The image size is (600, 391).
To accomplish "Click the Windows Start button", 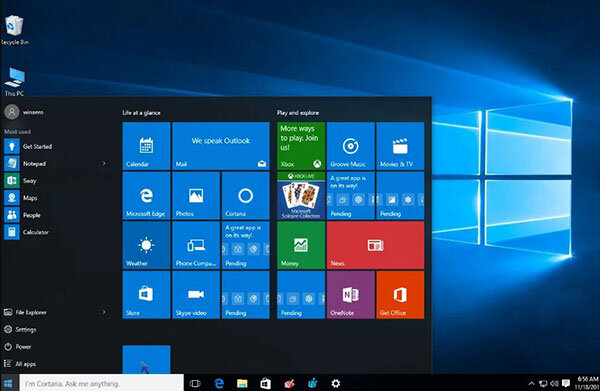I will pos(8,383).
